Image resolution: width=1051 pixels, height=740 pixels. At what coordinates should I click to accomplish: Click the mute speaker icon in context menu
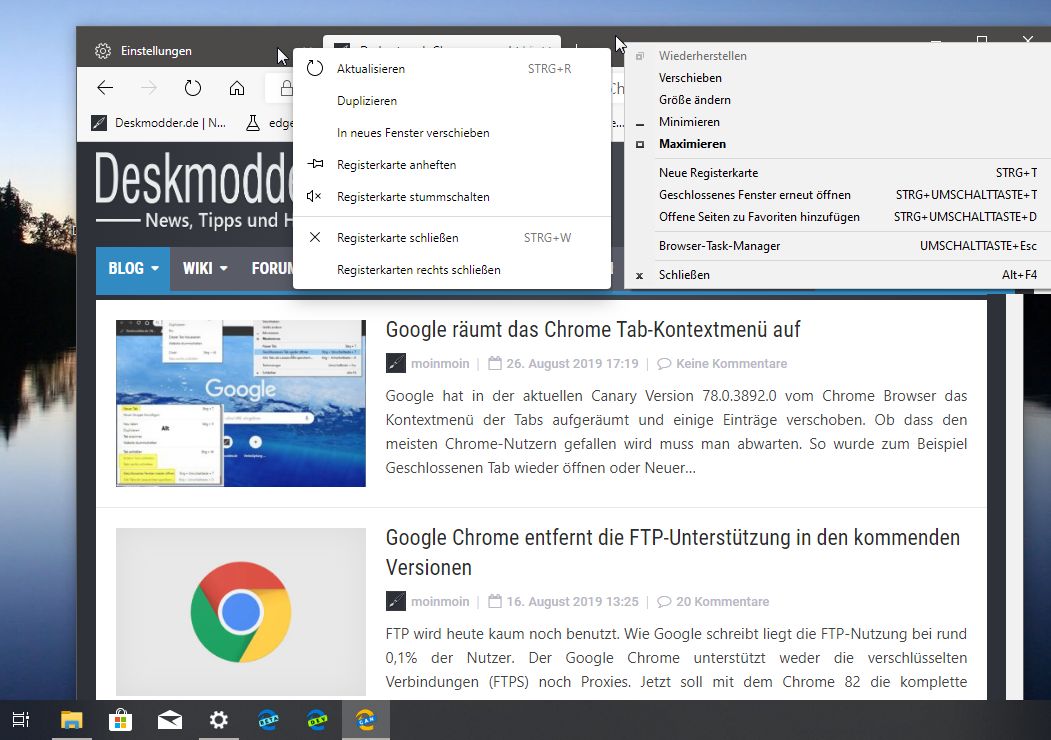tap(314, 196)
